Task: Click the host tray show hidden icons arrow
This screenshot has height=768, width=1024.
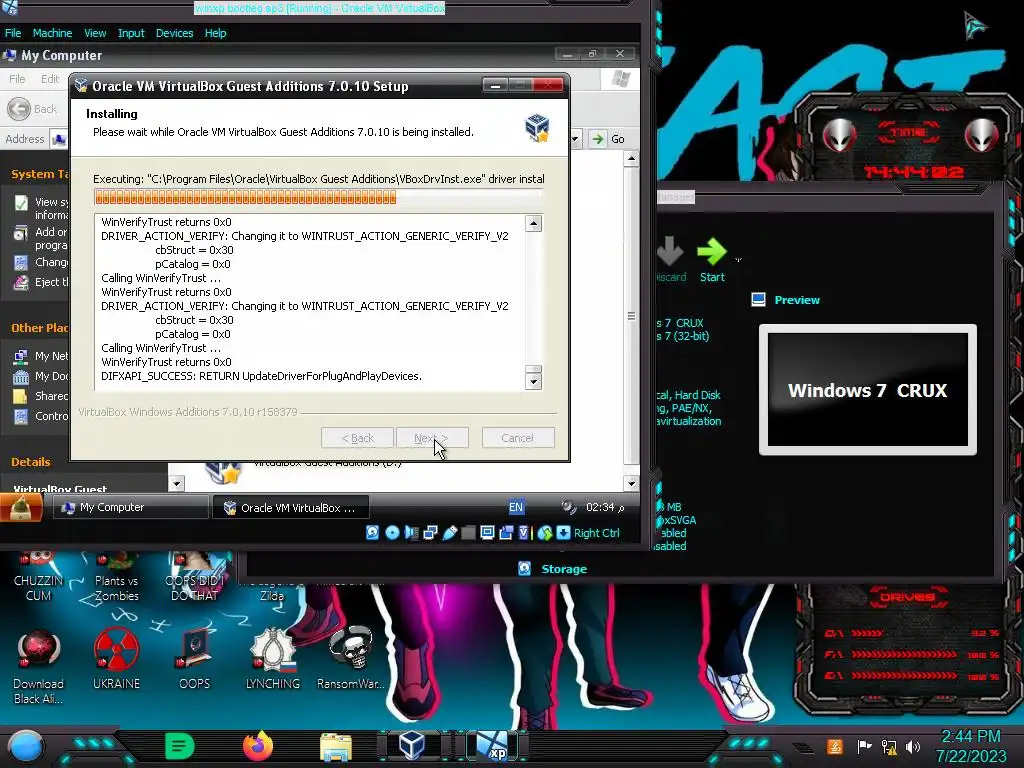Action: [x=803, y=748]
